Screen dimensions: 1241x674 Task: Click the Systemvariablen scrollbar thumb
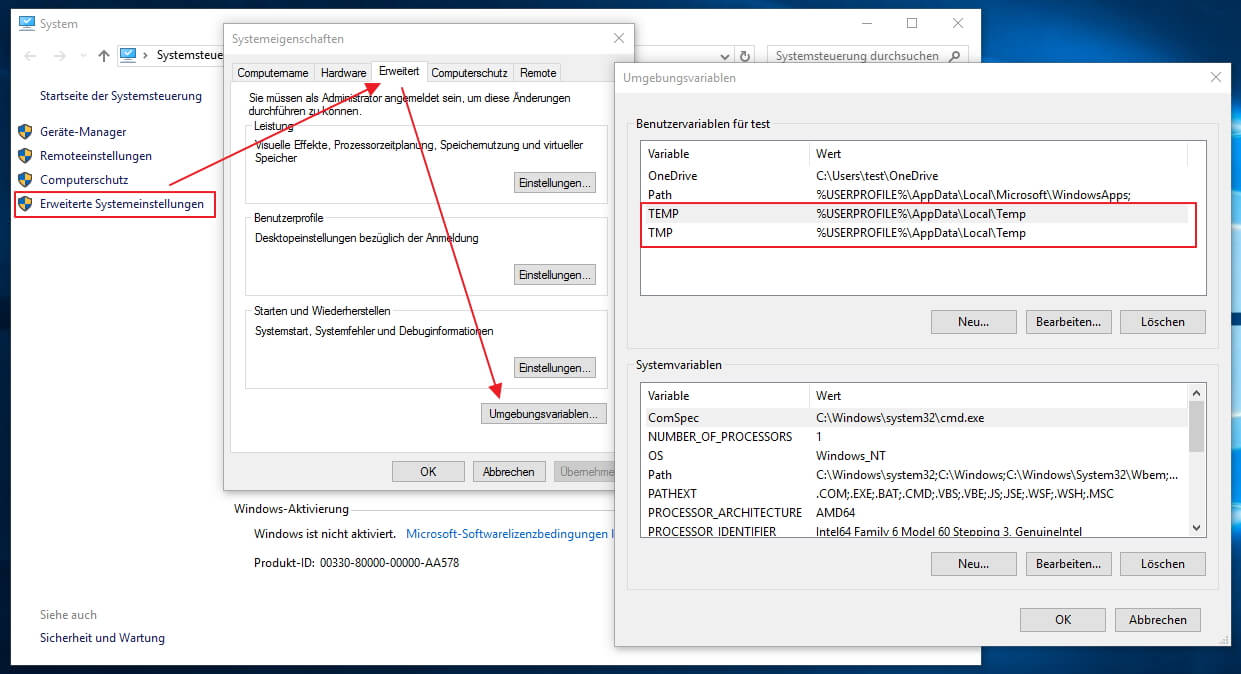pos(1197,427)
